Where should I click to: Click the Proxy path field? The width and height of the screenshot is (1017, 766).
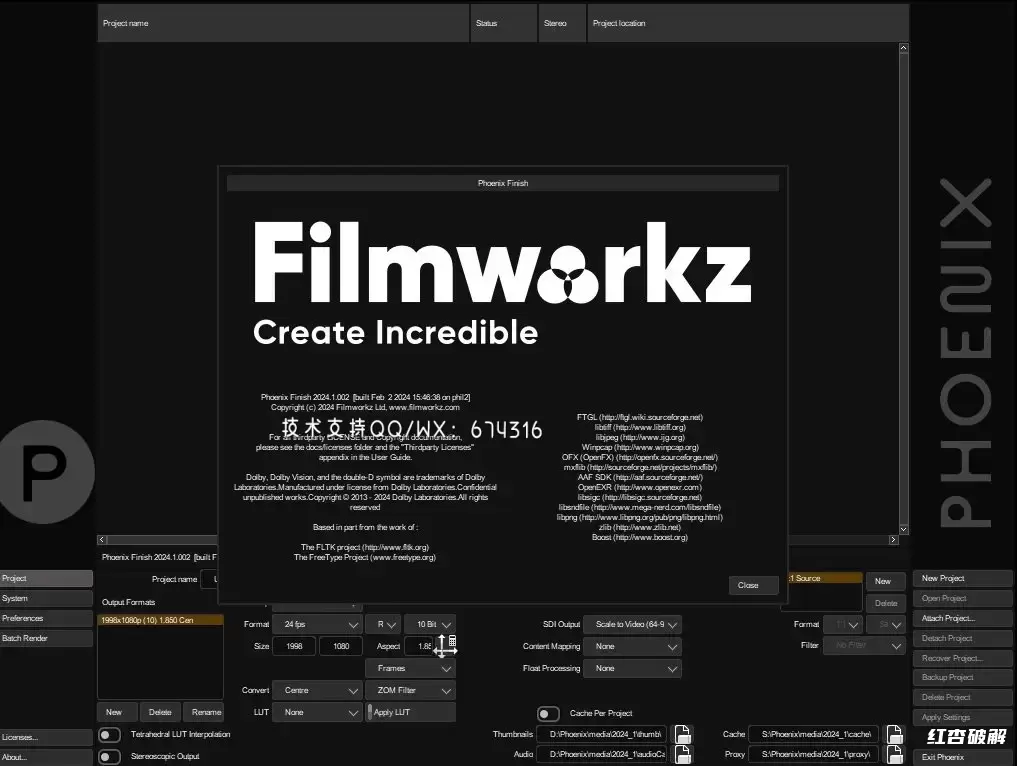814,754
